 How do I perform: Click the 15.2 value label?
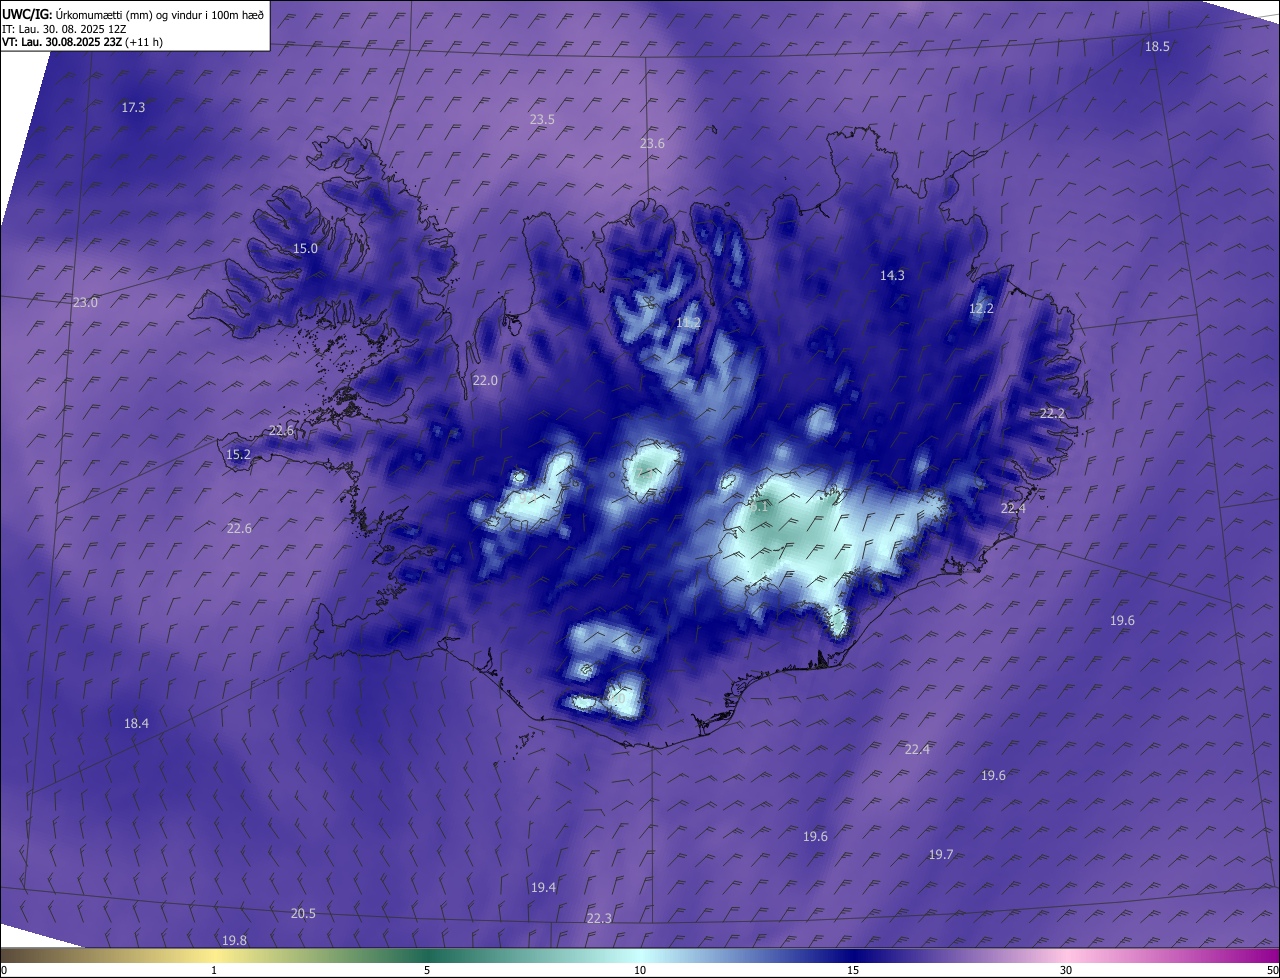click(238, 455)
